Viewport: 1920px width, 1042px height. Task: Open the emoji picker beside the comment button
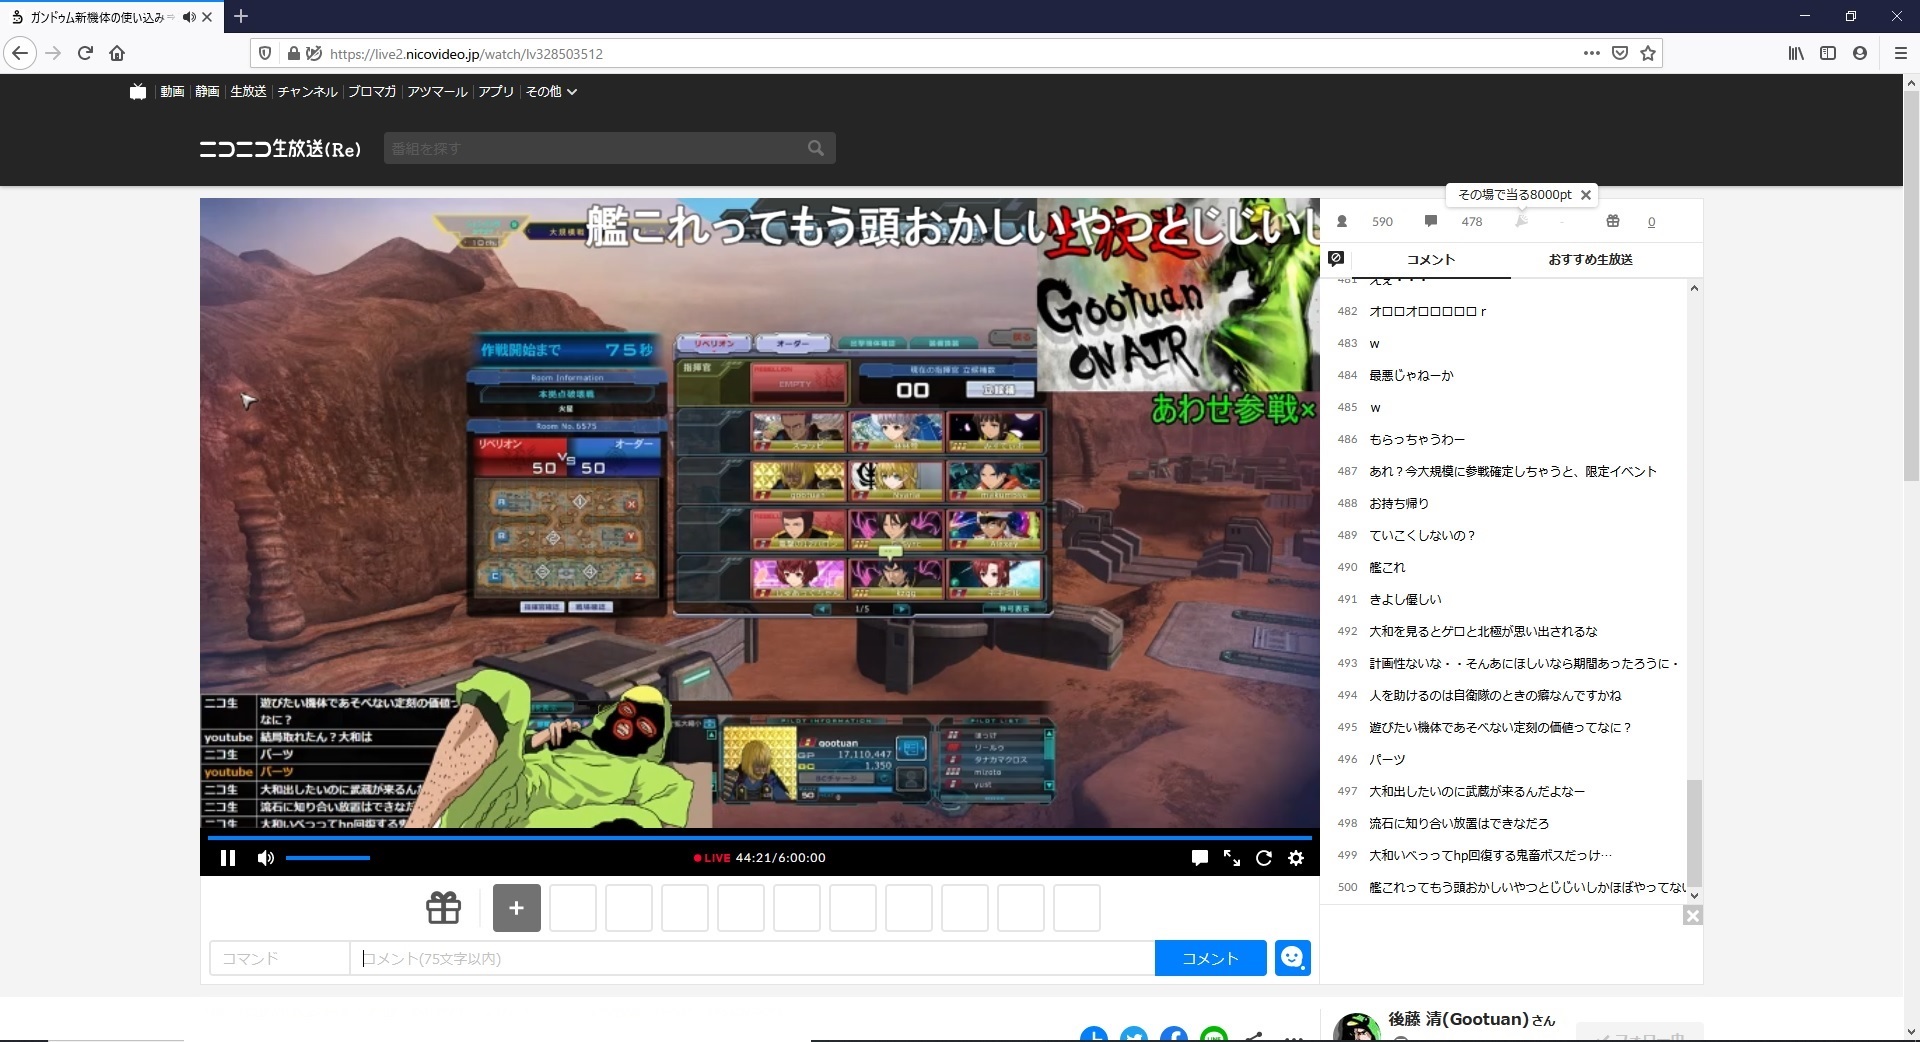[1292, 958]
